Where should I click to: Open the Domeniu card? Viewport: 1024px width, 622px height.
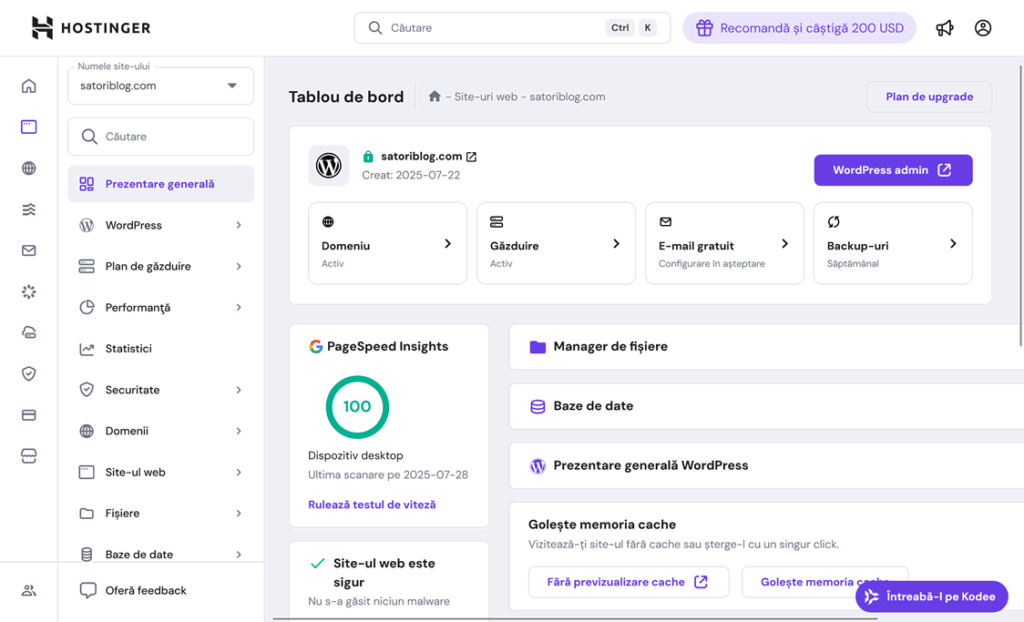tap(387, 243)
